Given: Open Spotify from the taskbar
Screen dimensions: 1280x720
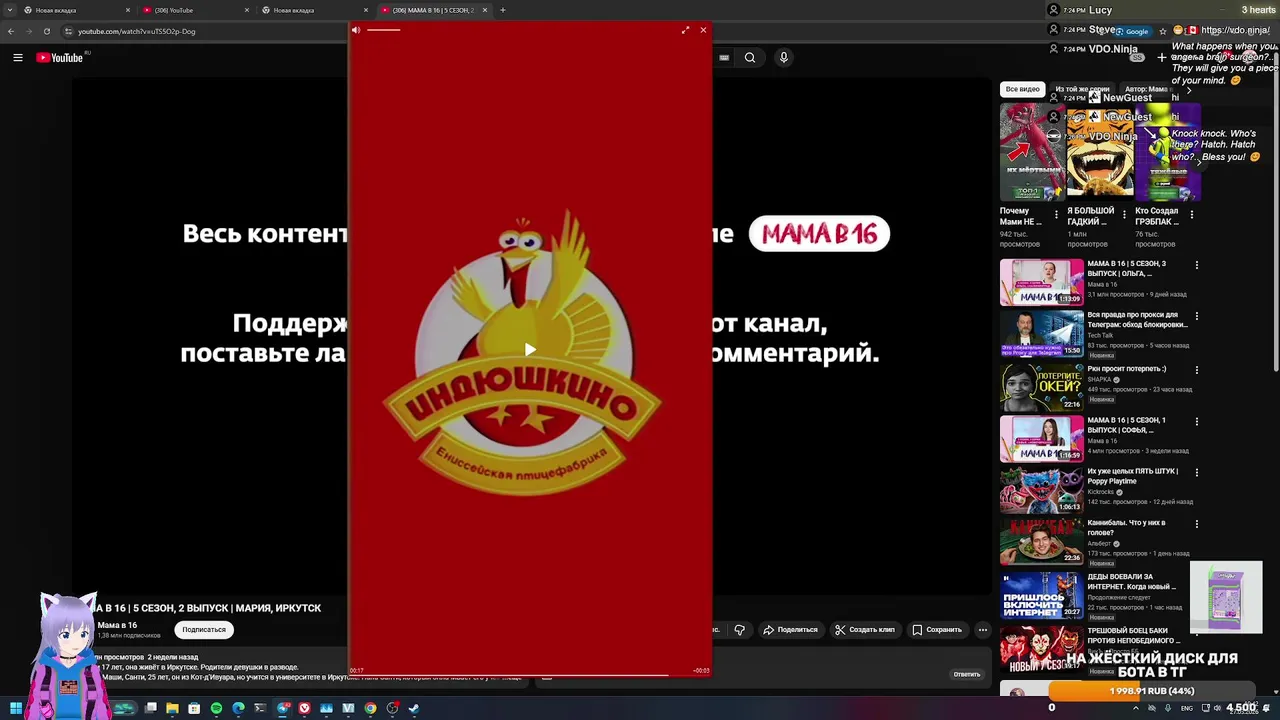Looking at the screenshot, I should point(216,708).
